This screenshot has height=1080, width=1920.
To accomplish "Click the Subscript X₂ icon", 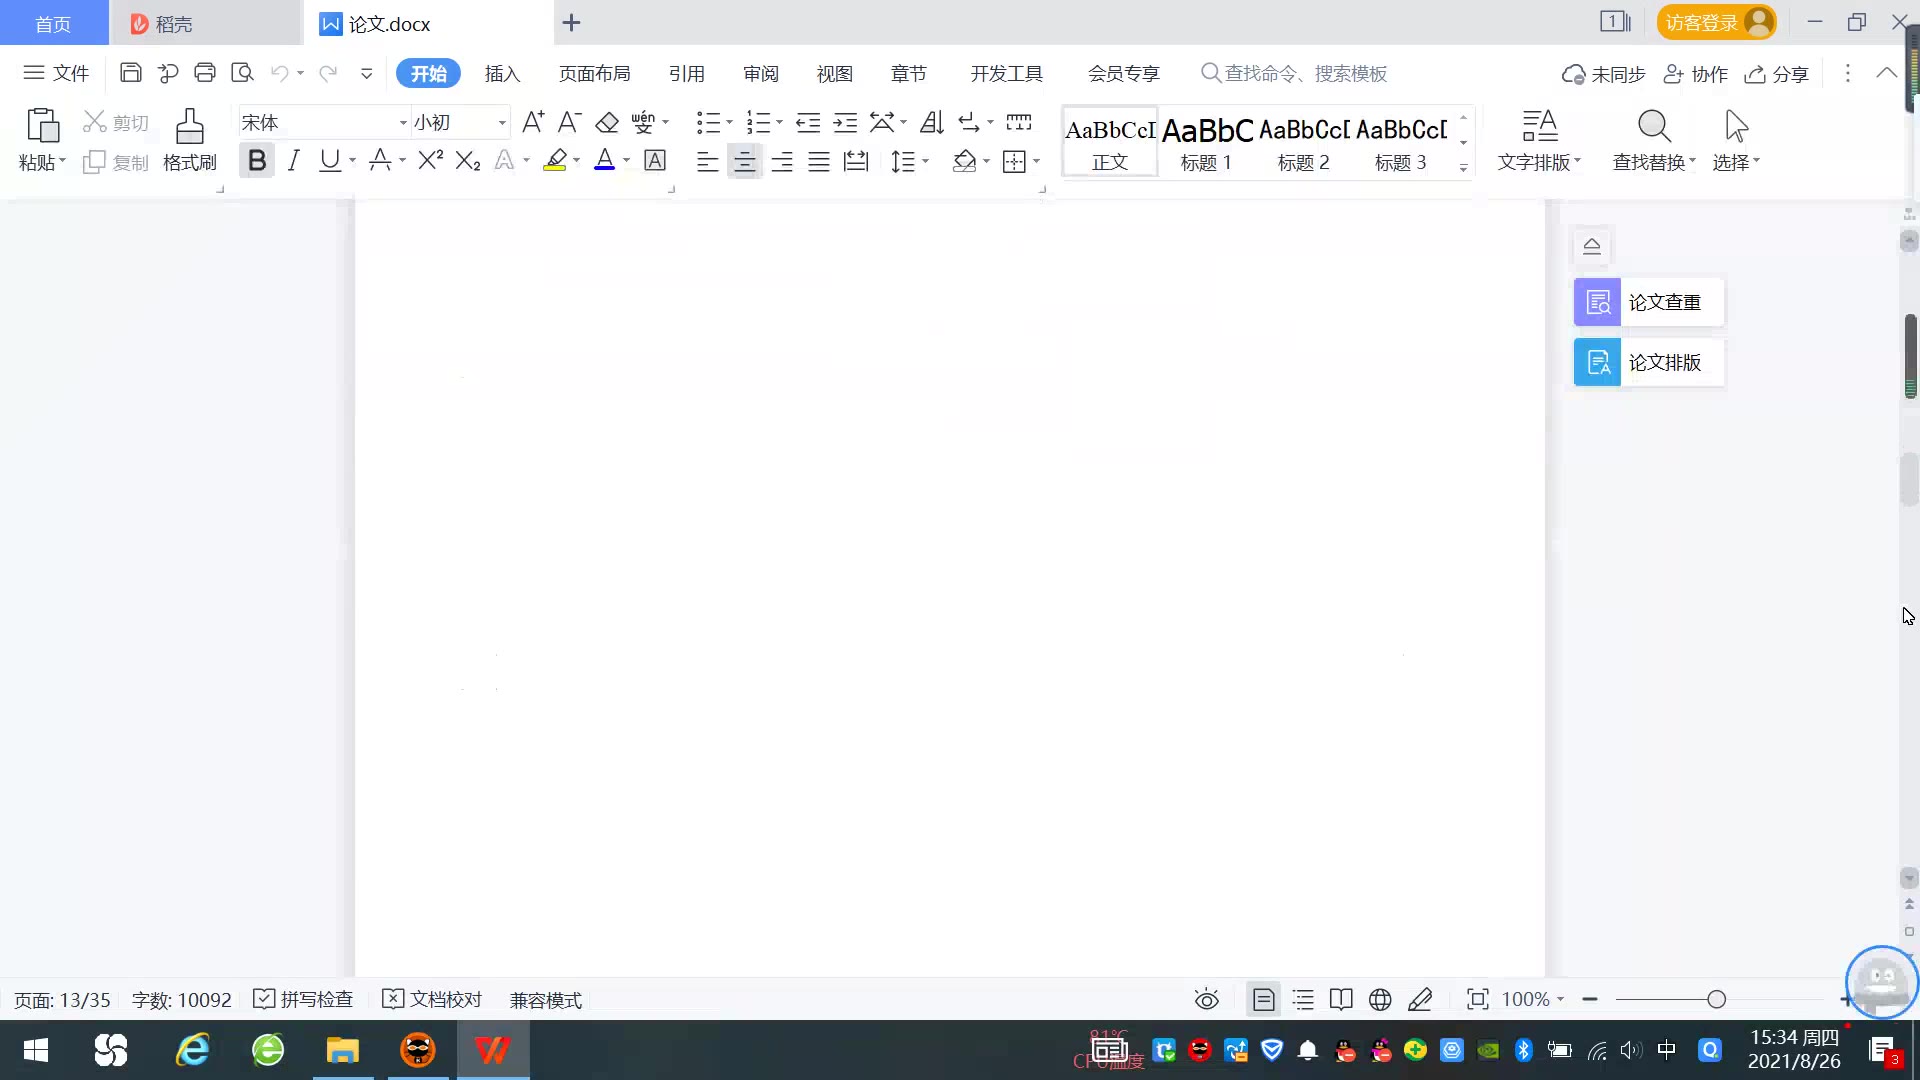I will [x=468, y=160].
